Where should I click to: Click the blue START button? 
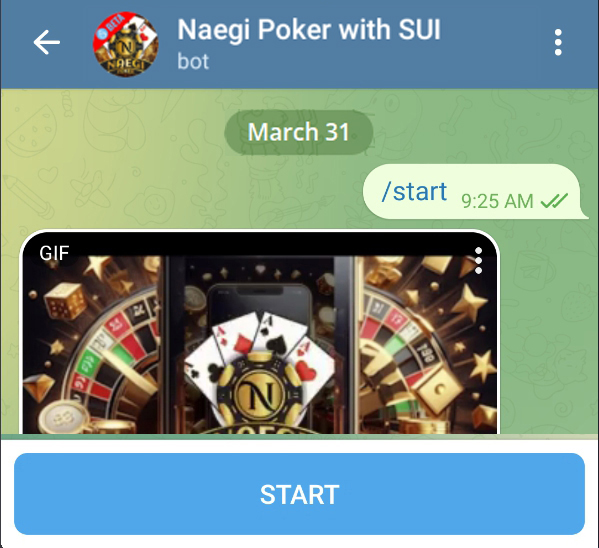click(x=300, y=494)
